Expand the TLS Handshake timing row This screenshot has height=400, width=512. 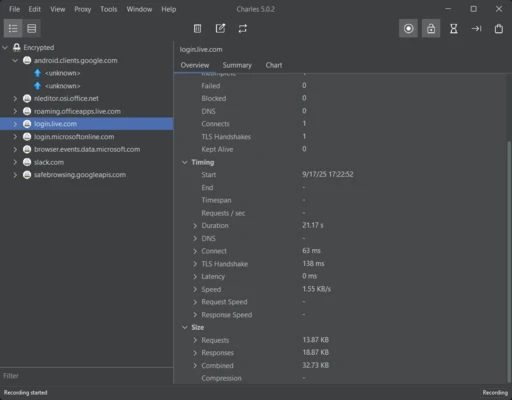(195, 264)
